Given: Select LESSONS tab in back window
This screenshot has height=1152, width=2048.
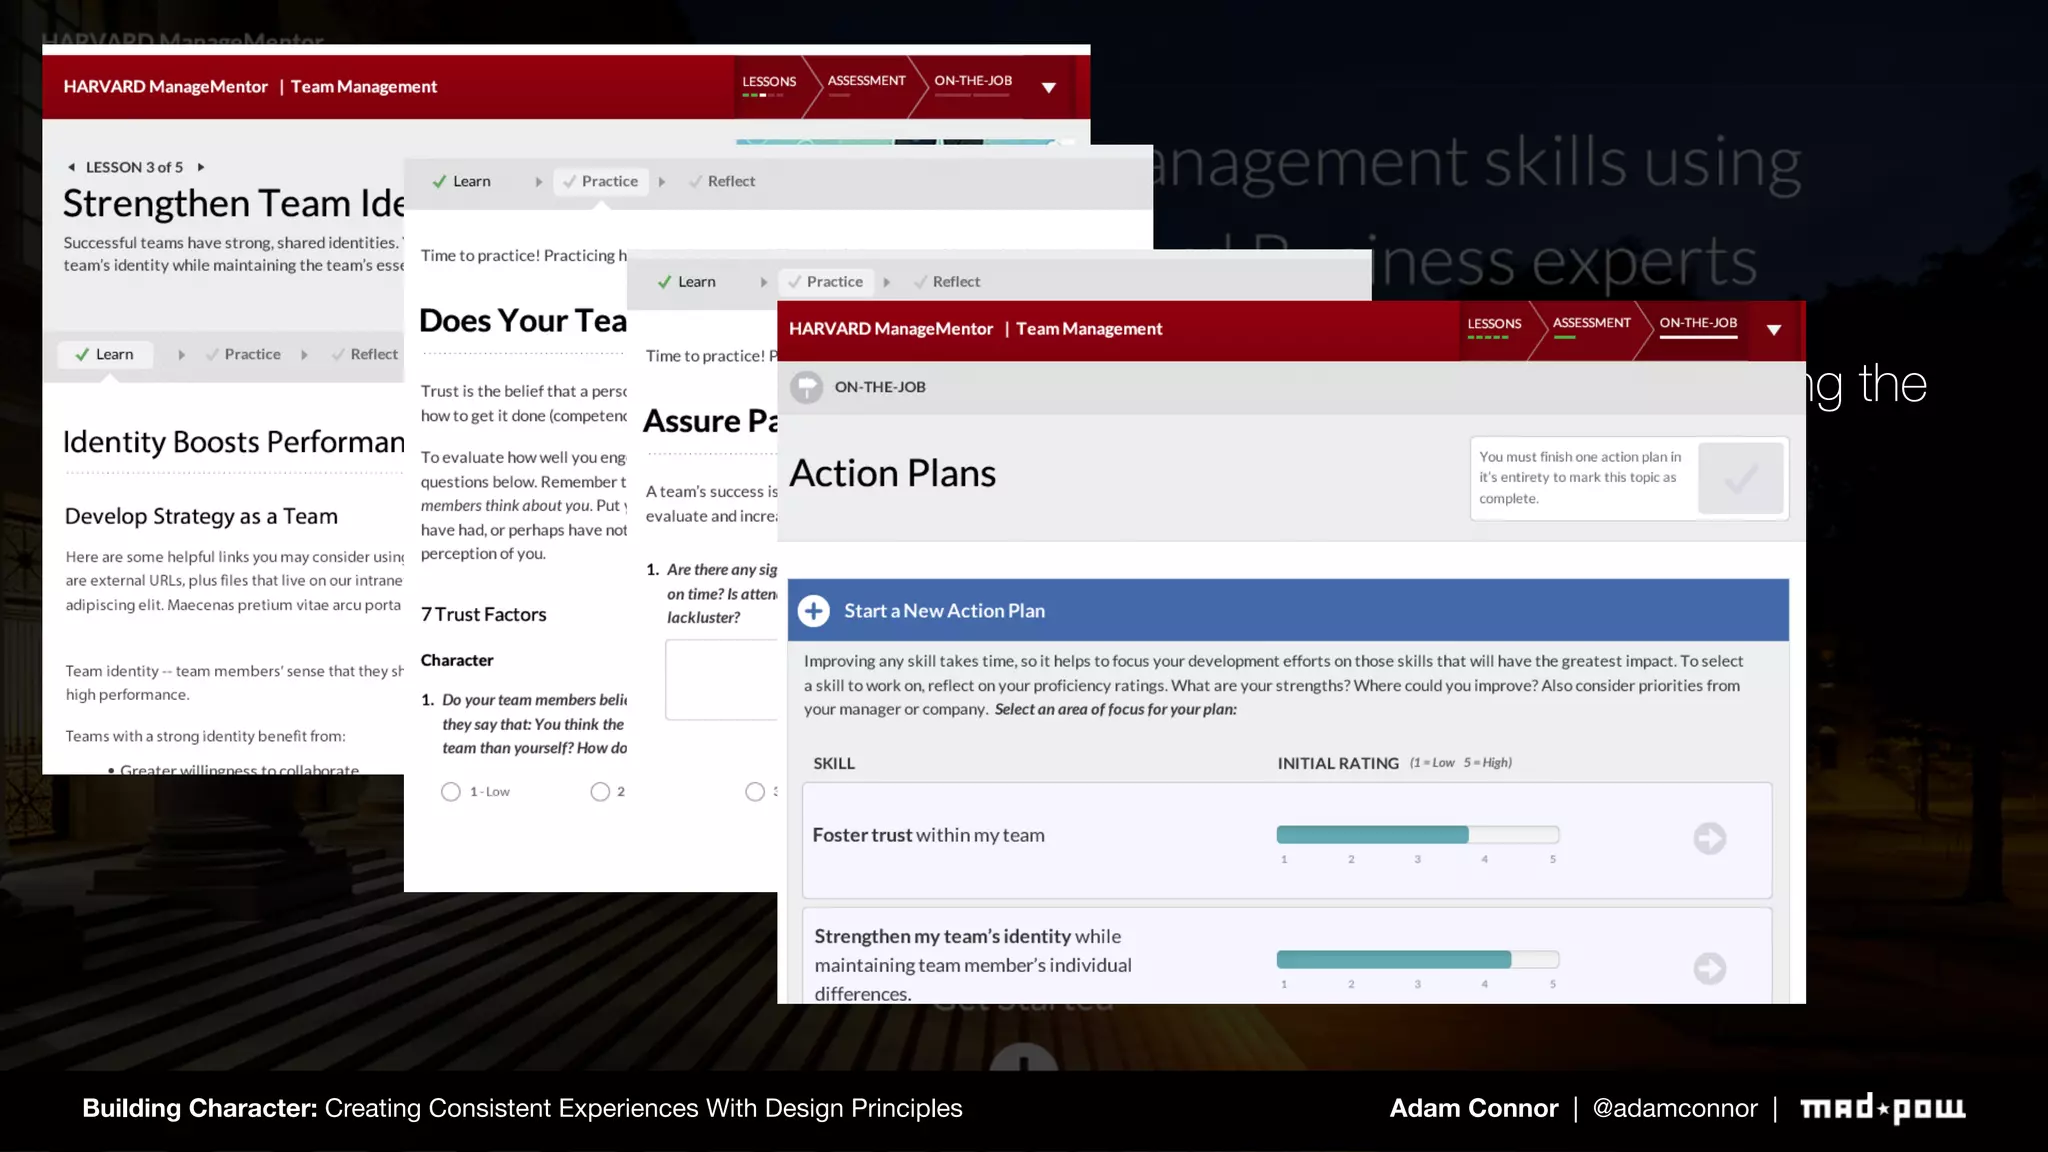Looking at the screenshot, I should click(769, 83).
